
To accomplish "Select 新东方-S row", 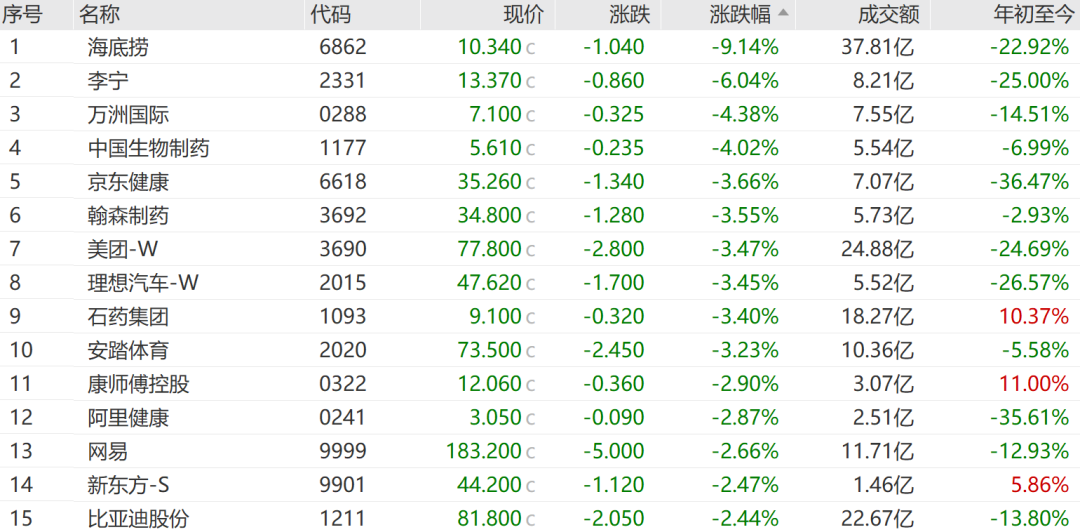I will 540,486.
